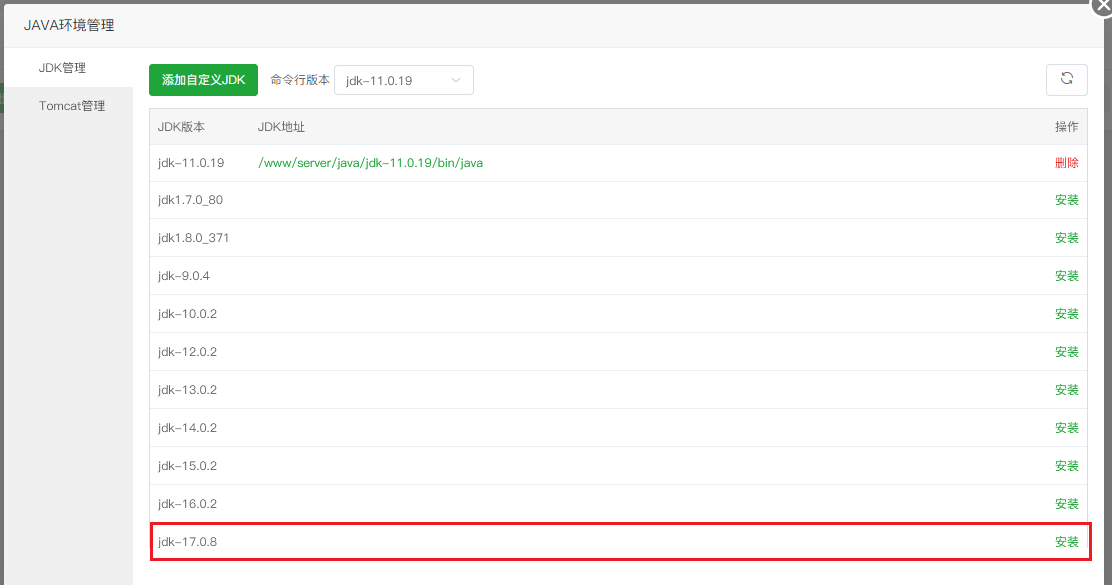Click the JDK版本 column header
The image size is (1112, 585).
click(181, 127)
